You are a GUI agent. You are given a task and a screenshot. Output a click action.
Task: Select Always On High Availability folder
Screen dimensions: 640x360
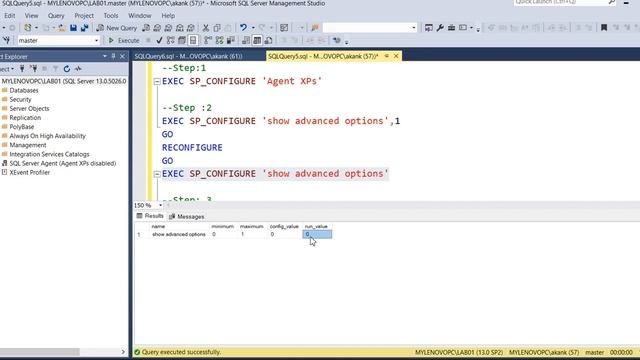(47, 136)
